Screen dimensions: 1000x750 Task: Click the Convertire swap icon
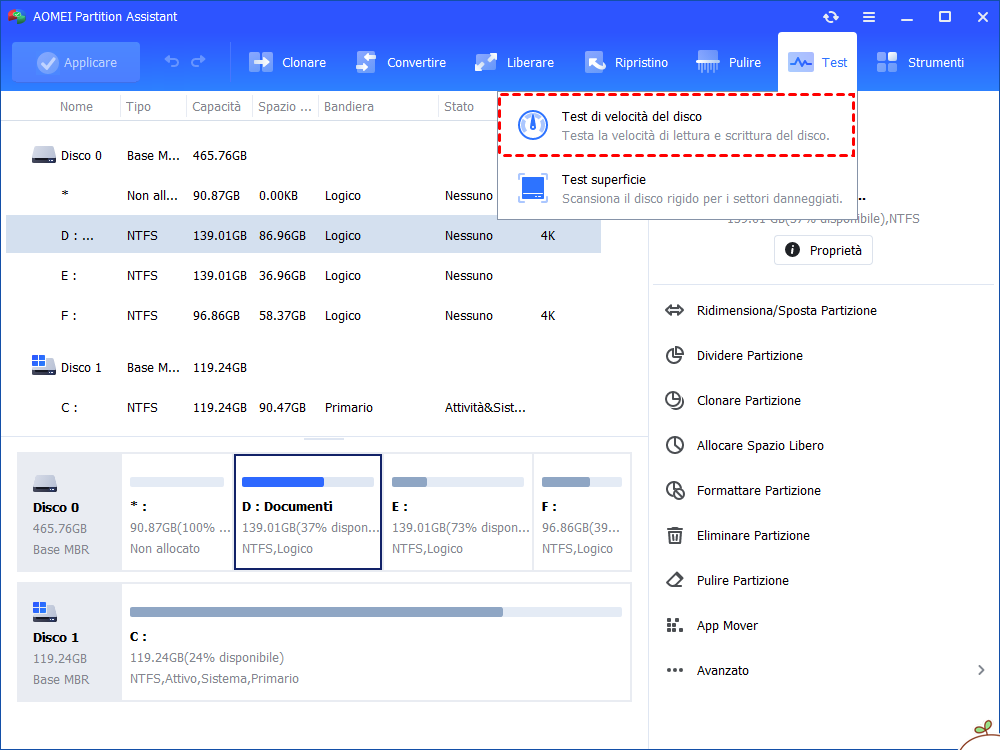tap(365, 62)
